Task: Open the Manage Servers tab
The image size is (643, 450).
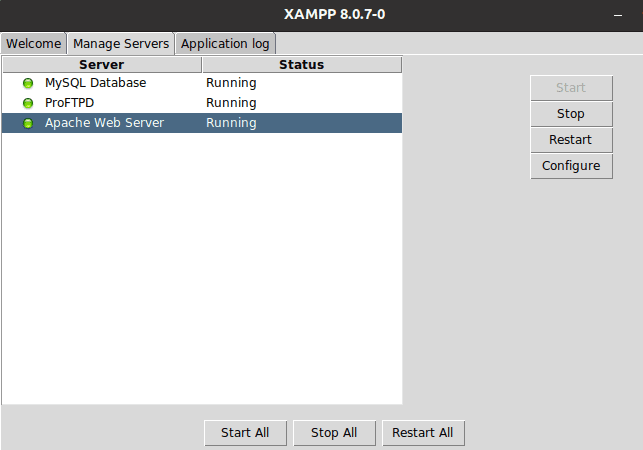Action: [121, 43]
